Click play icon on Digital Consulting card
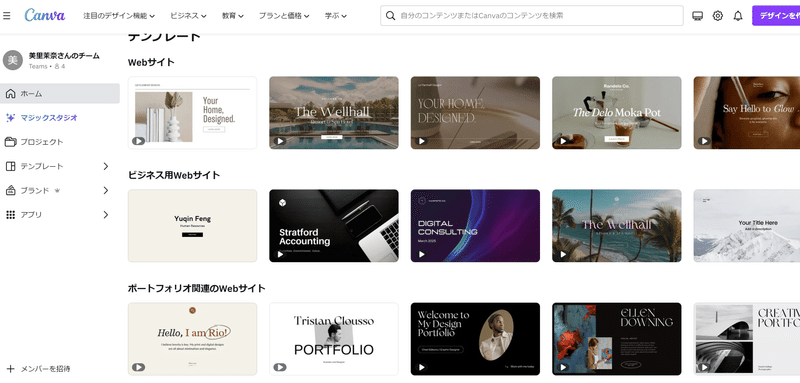This screenshot has height=383, width=800. pyautogui.click(x=421, y=254)
